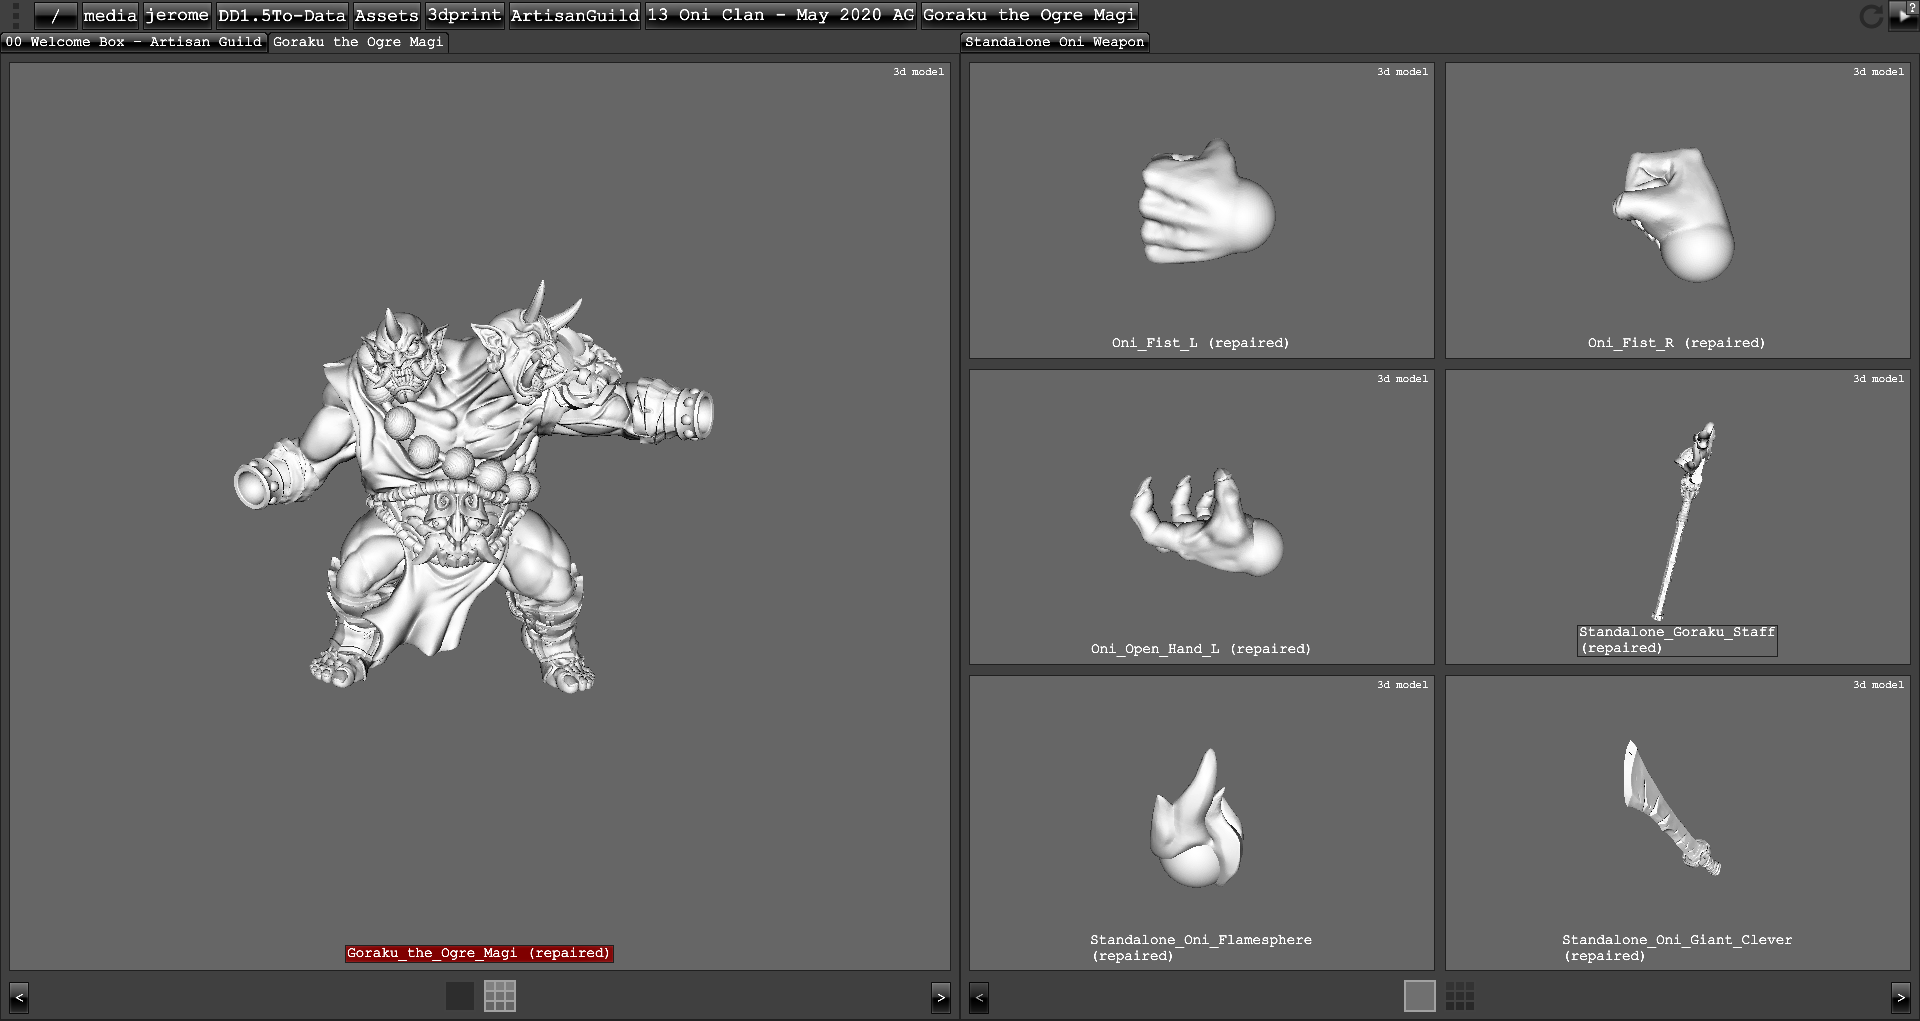Click the Oni_Fist_L (repaired) label
Screen dimensions: 1920x1021
pyautogui.click(x=1201, y=343)
